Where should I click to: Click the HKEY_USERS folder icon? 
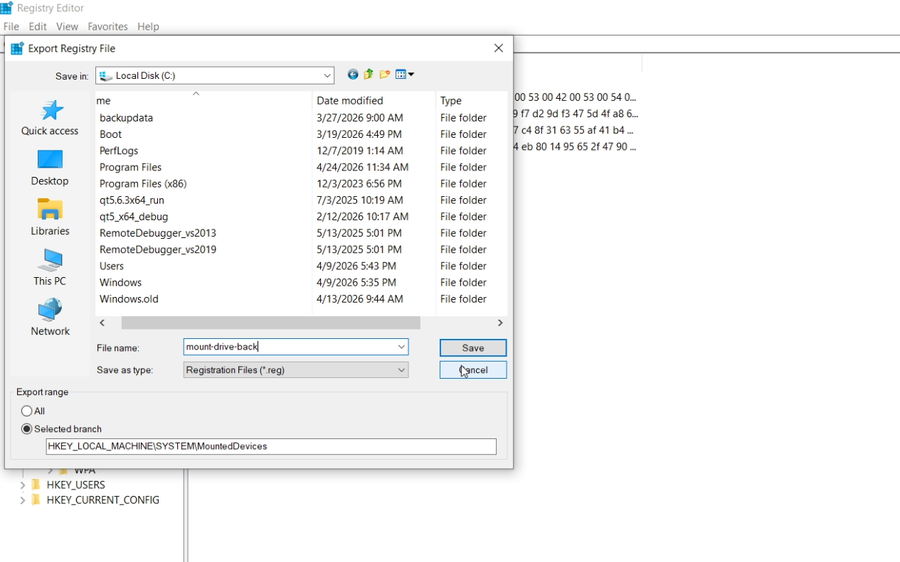point(36,485)
